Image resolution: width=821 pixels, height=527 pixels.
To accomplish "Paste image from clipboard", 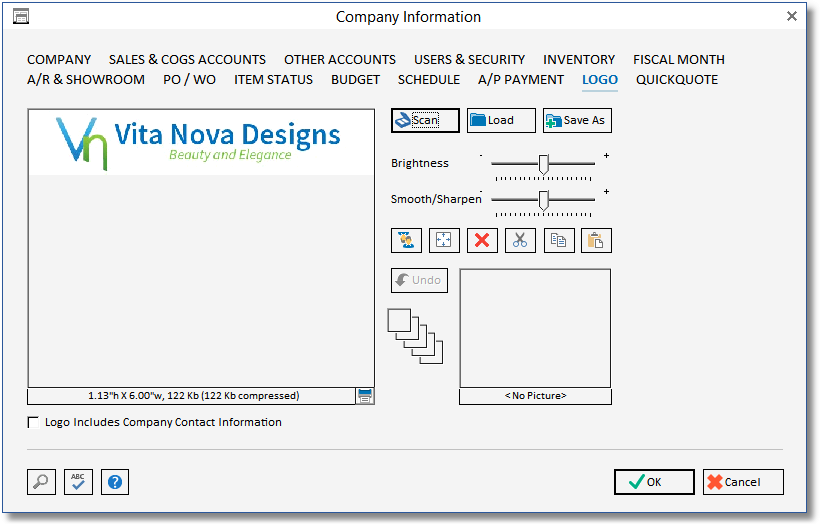I will point(596,240).
